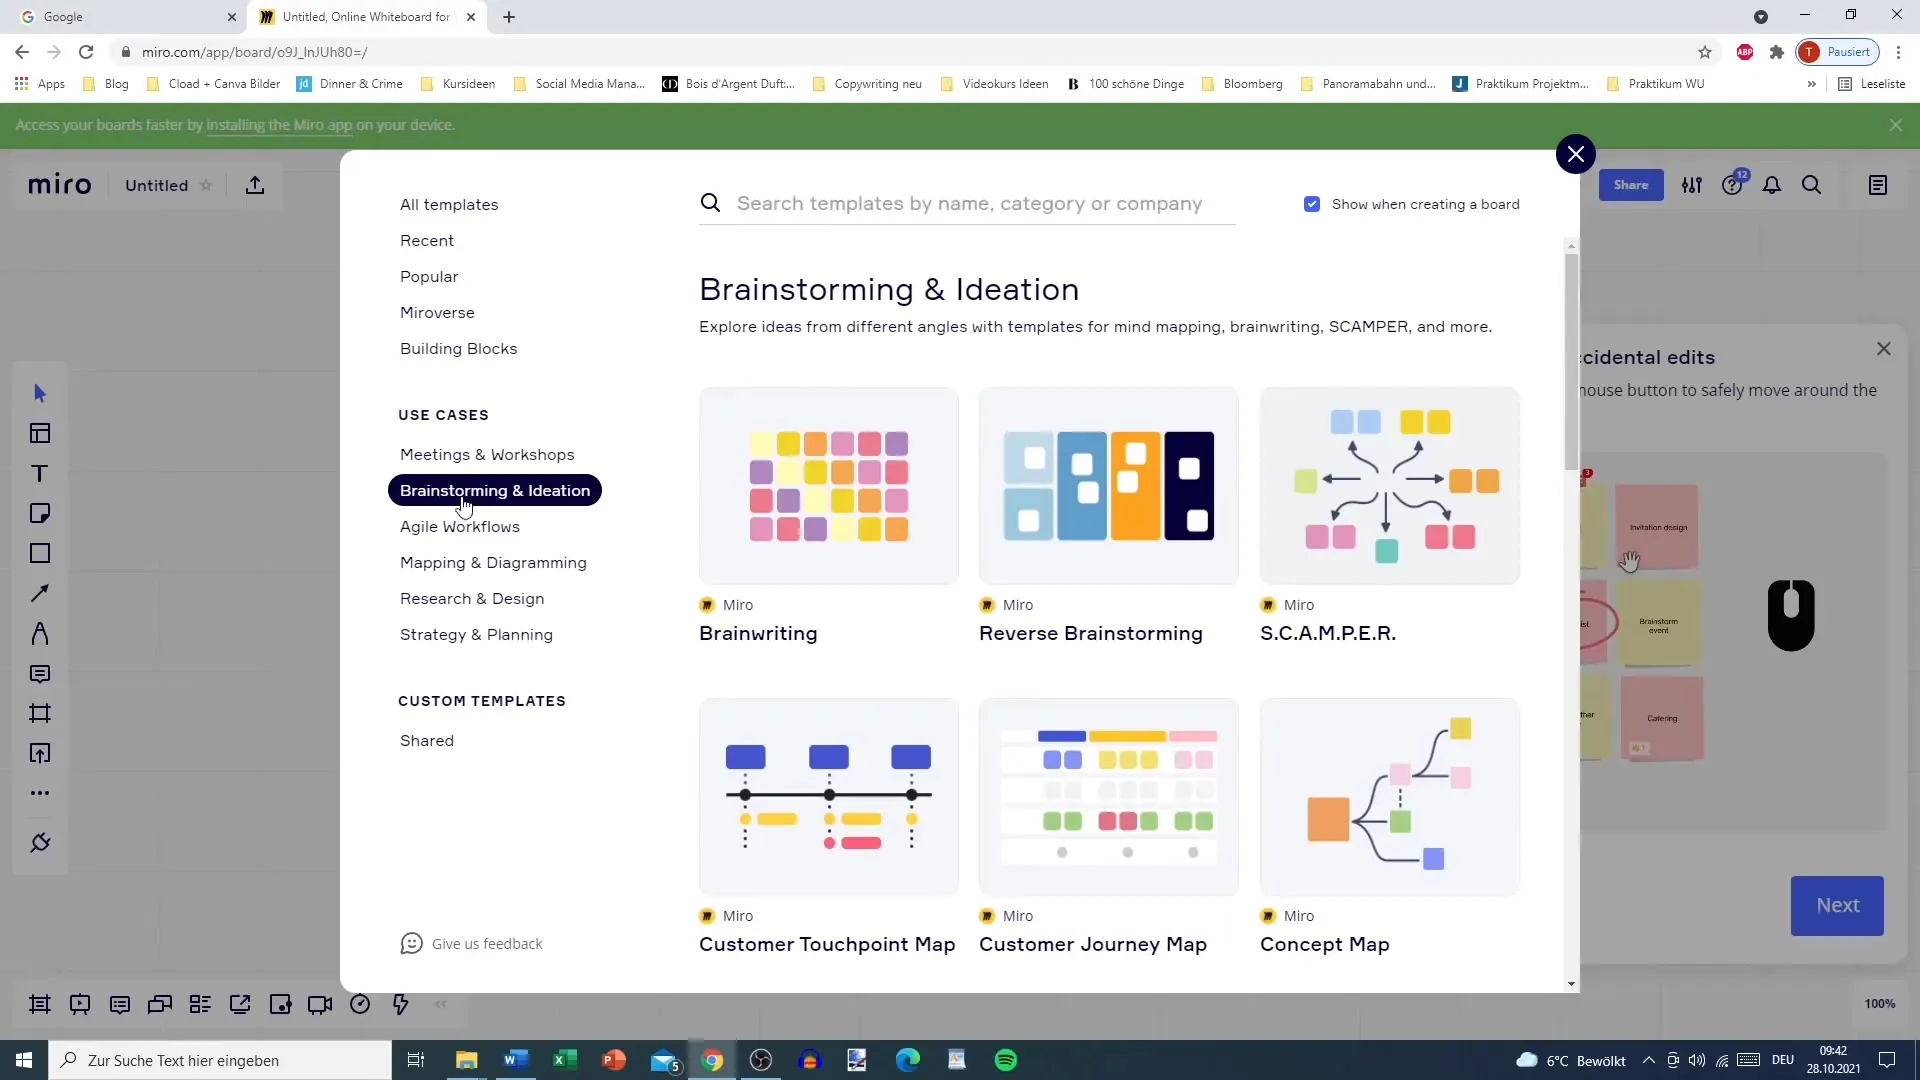Open Popular templates
Image resolution: width=1920 pixels, height=1080 pixels.
click(x=429, y=276)
